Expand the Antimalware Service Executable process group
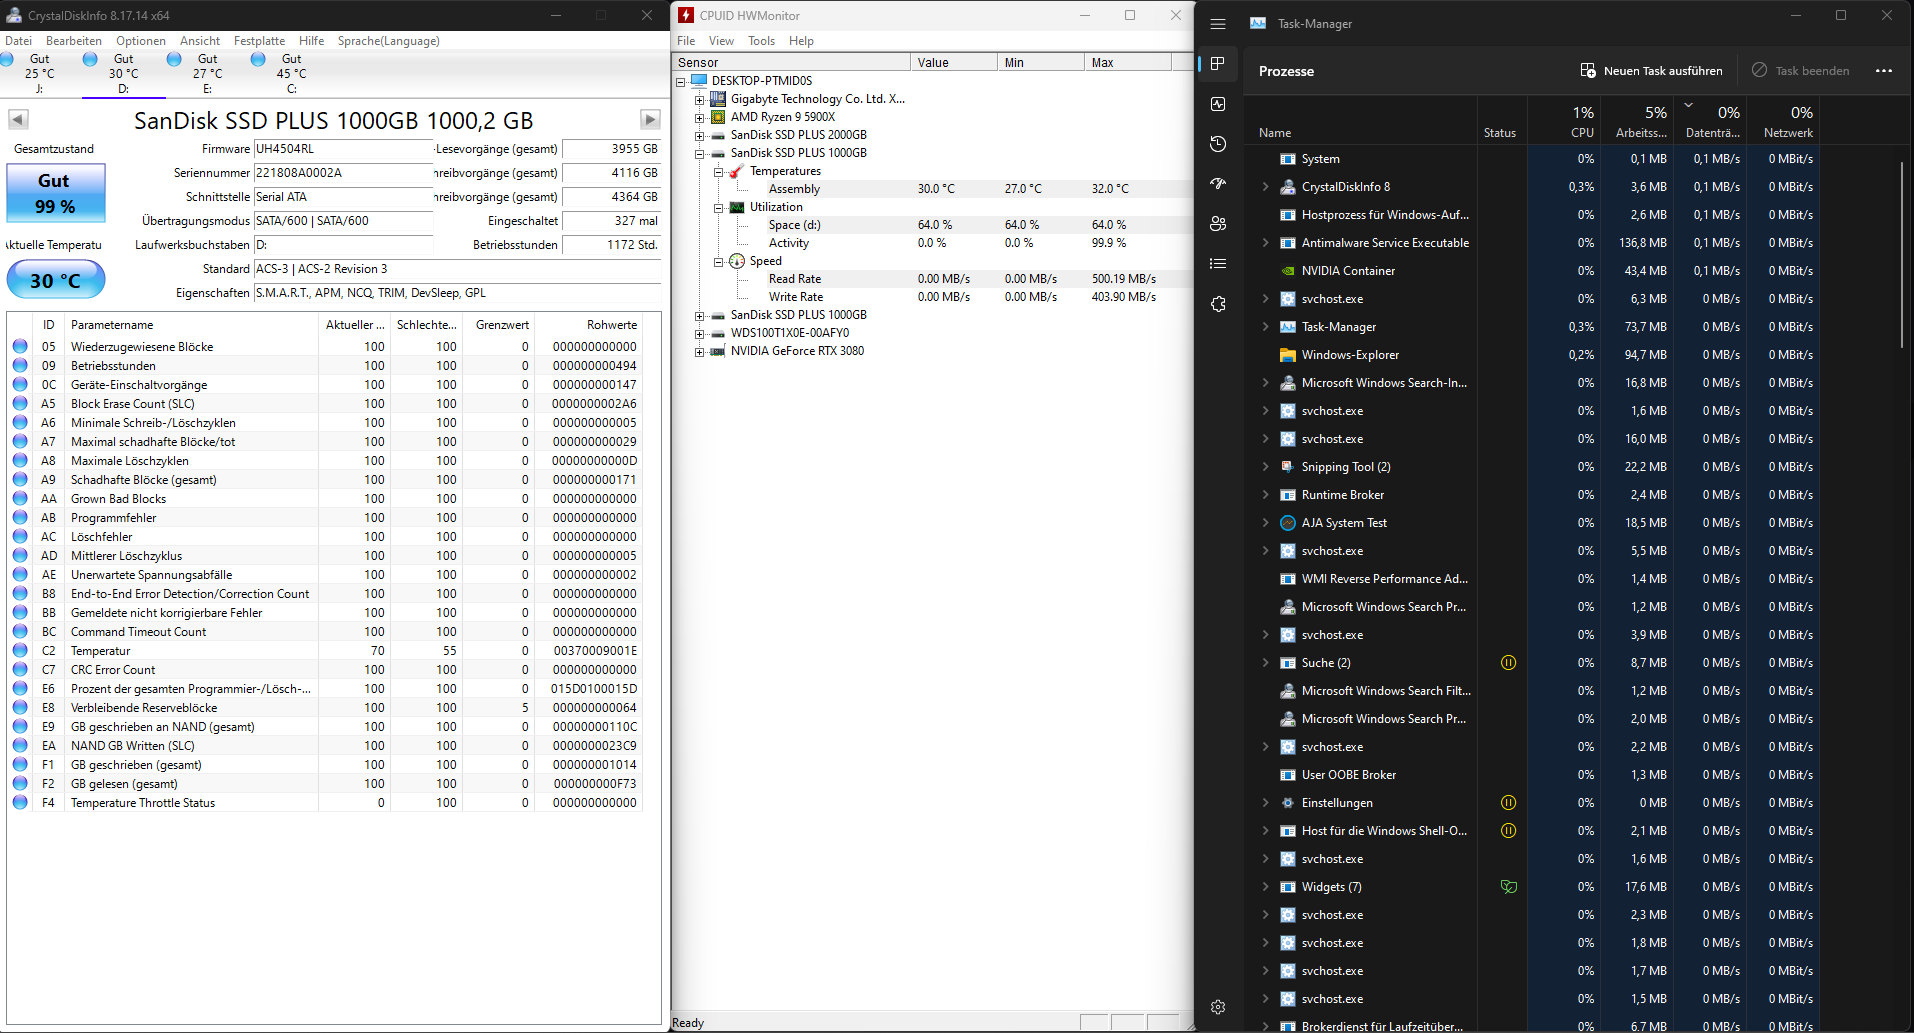The width and height of the screenshot is (1914, 1033). click(1265, 243)
